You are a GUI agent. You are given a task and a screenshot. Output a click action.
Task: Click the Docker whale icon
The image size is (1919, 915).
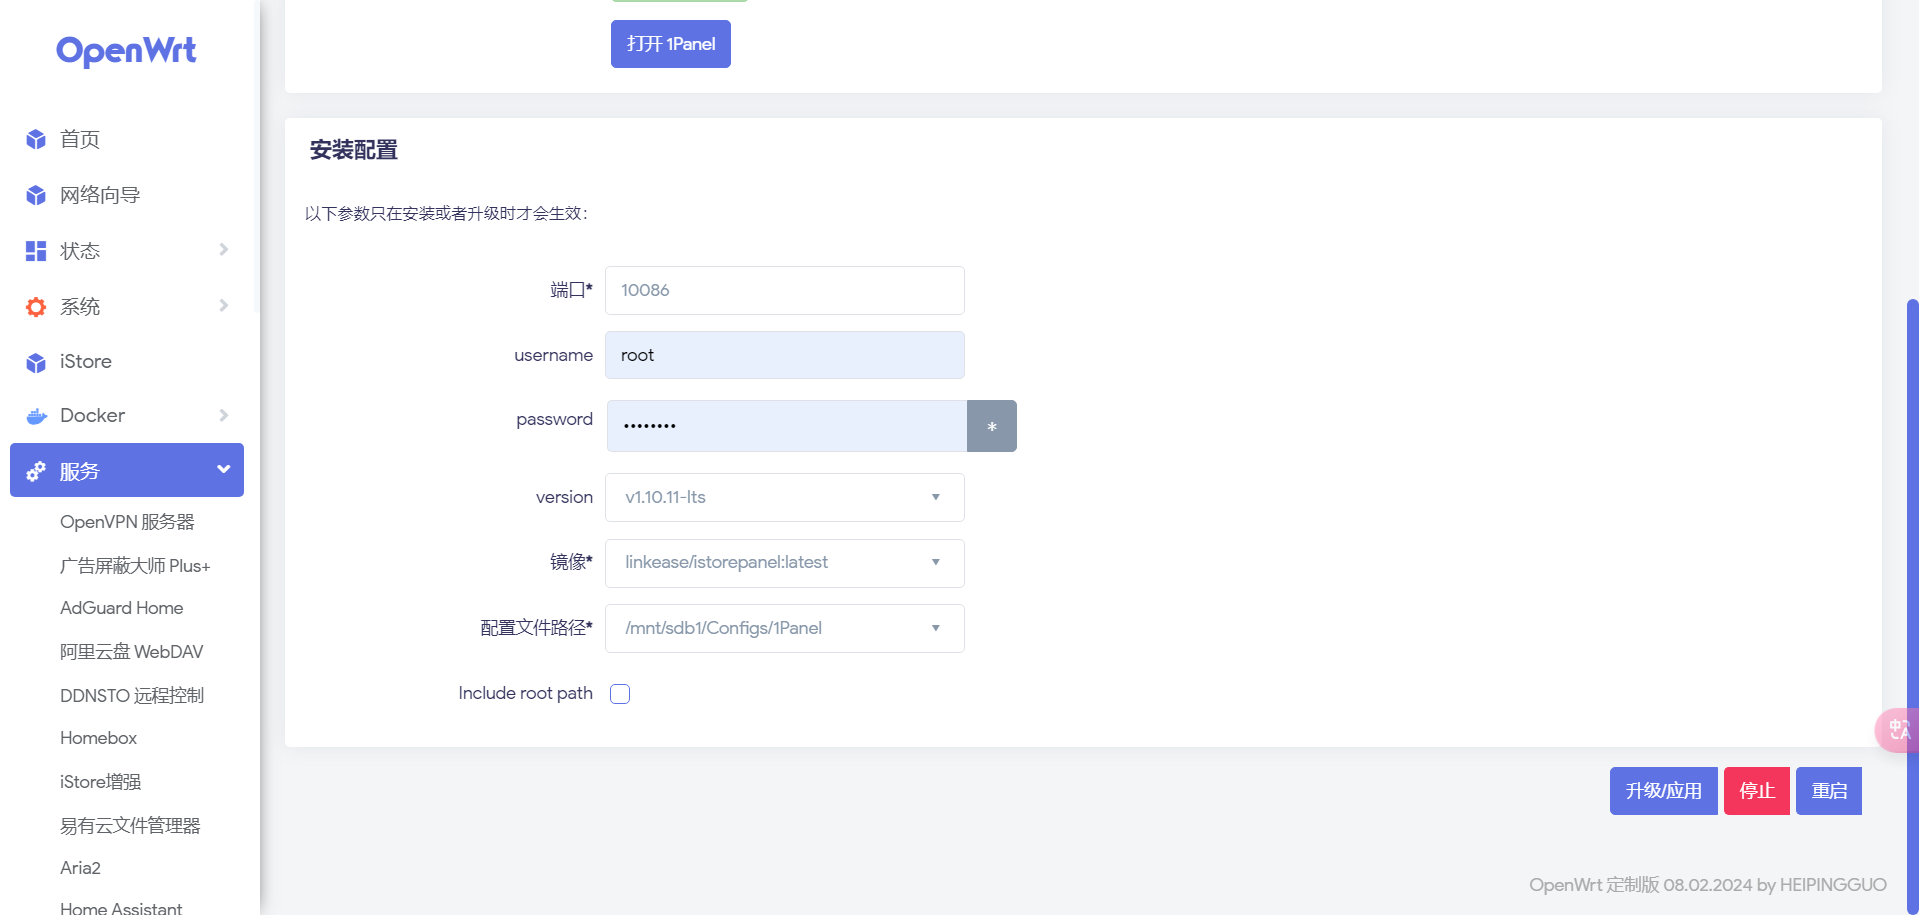click(x=36, y=416)
